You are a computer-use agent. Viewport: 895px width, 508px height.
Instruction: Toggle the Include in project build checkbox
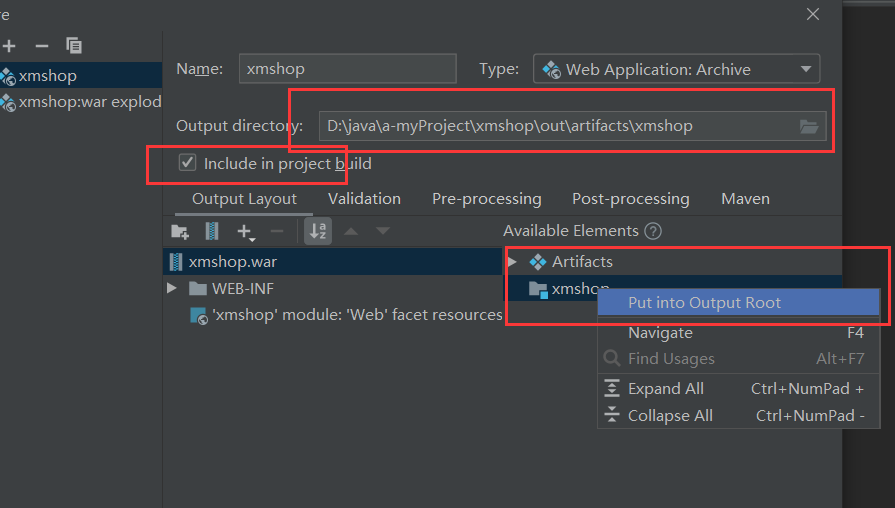187,163
